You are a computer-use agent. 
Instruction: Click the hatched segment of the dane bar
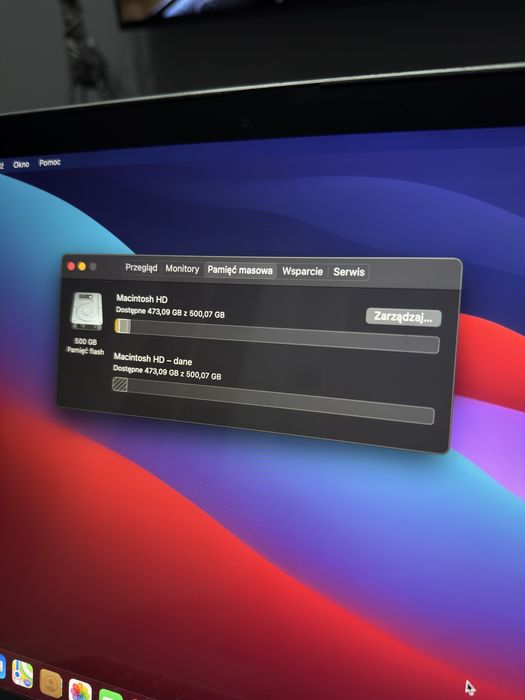(x=120, y=384)
